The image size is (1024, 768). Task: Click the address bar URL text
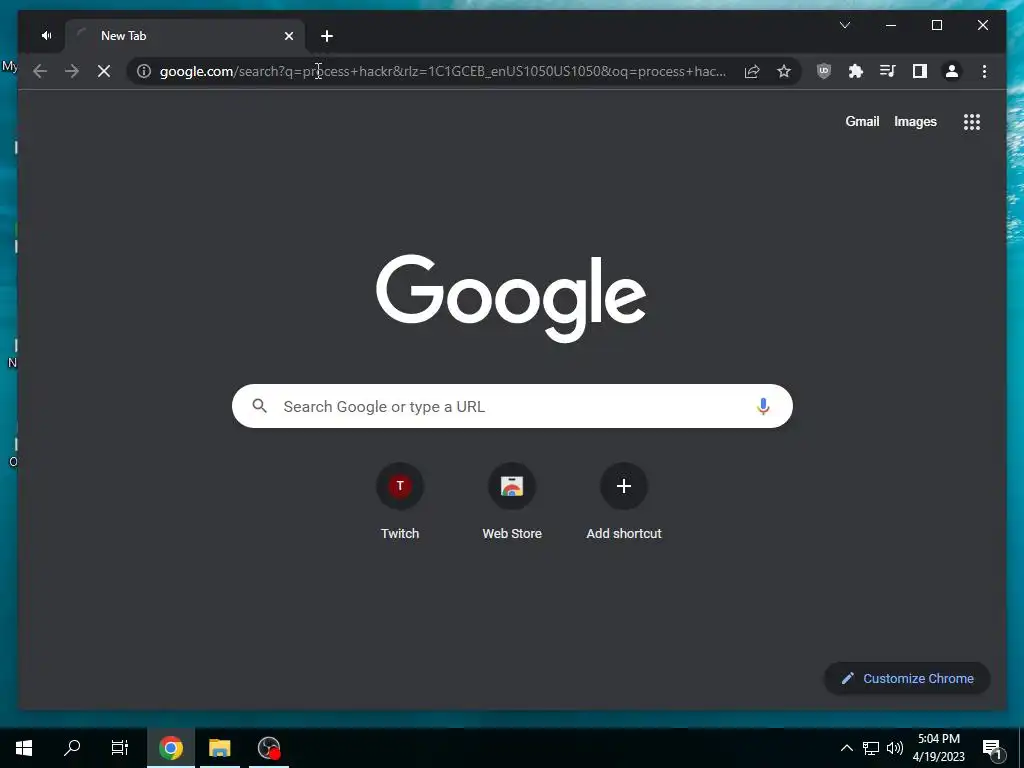point(443,71)
